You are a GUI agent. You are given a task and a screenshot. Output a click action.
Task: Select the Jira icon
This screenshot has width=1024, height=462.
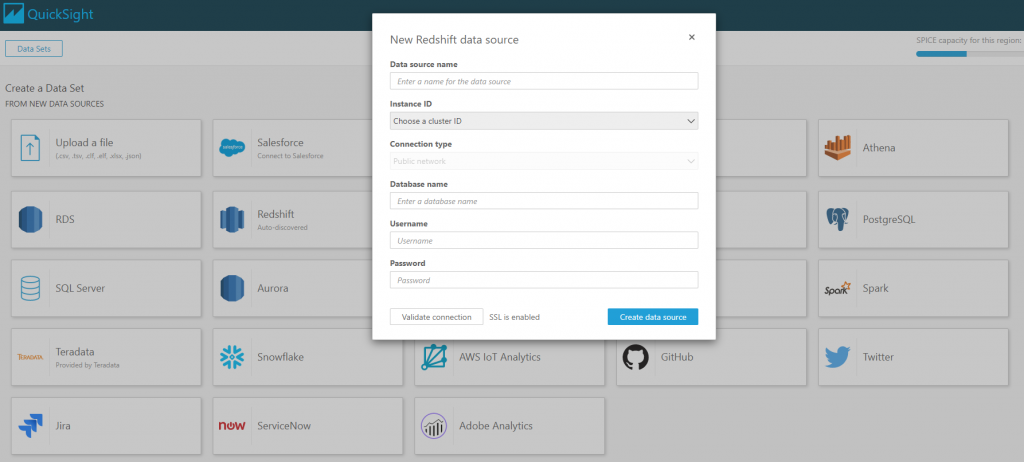click(31, 425)
